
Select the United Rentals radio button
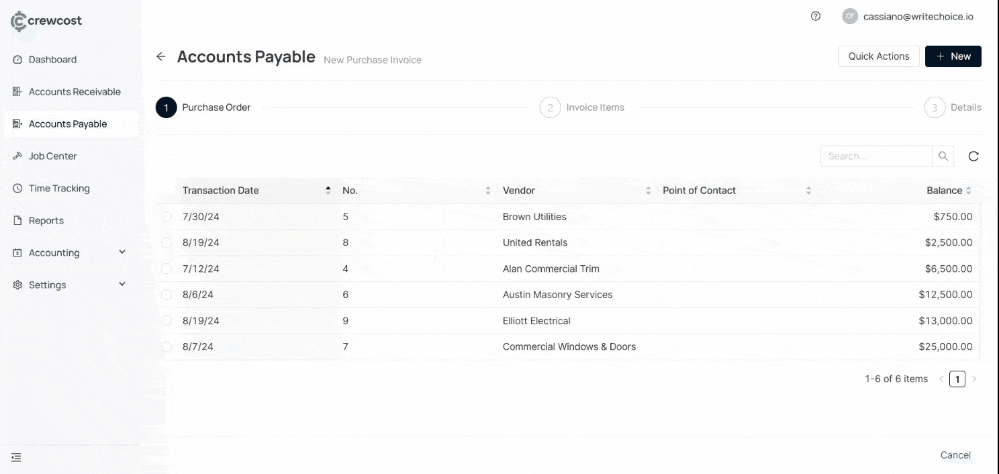click(x=166, y=243)
